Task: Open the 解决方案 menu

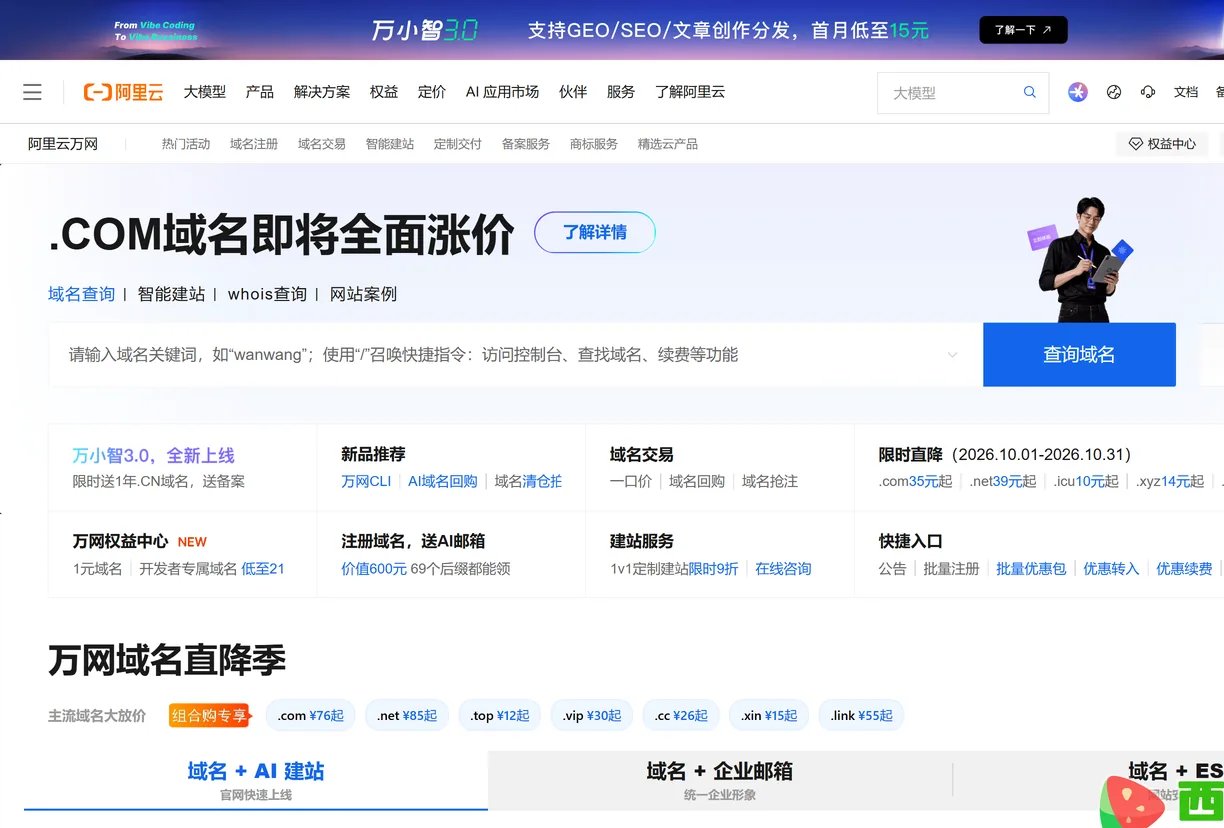Action: coord(322,92)
